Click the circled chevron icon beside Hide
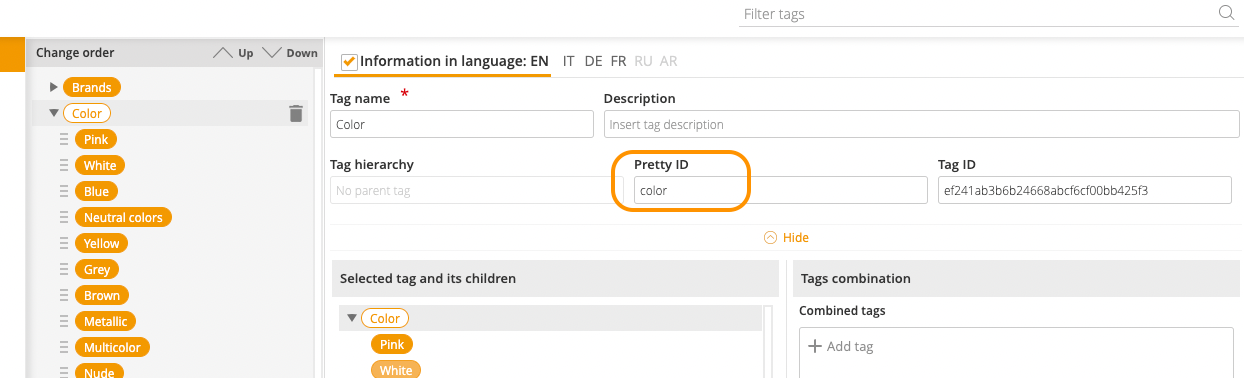 pos(770,238)
